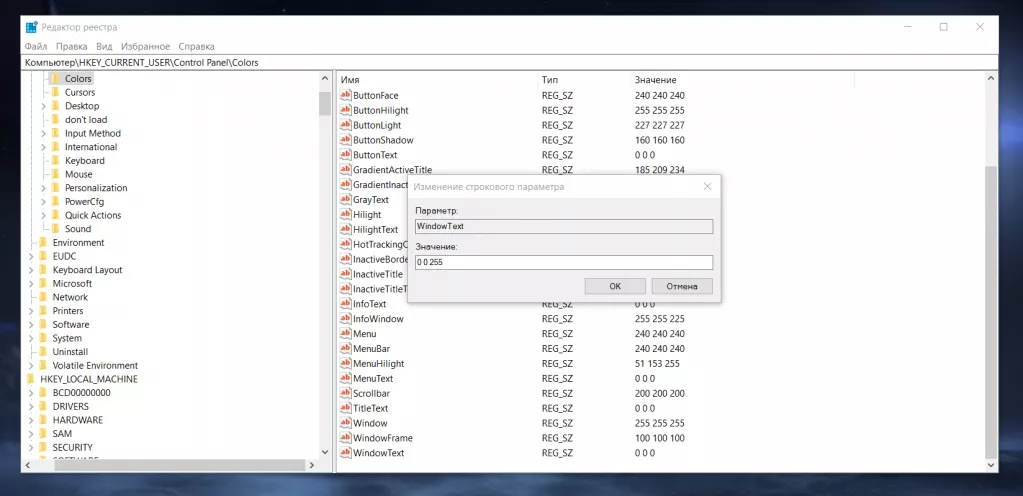Open the Избранное menu
1023x496 pixels.
pos(145,46)
